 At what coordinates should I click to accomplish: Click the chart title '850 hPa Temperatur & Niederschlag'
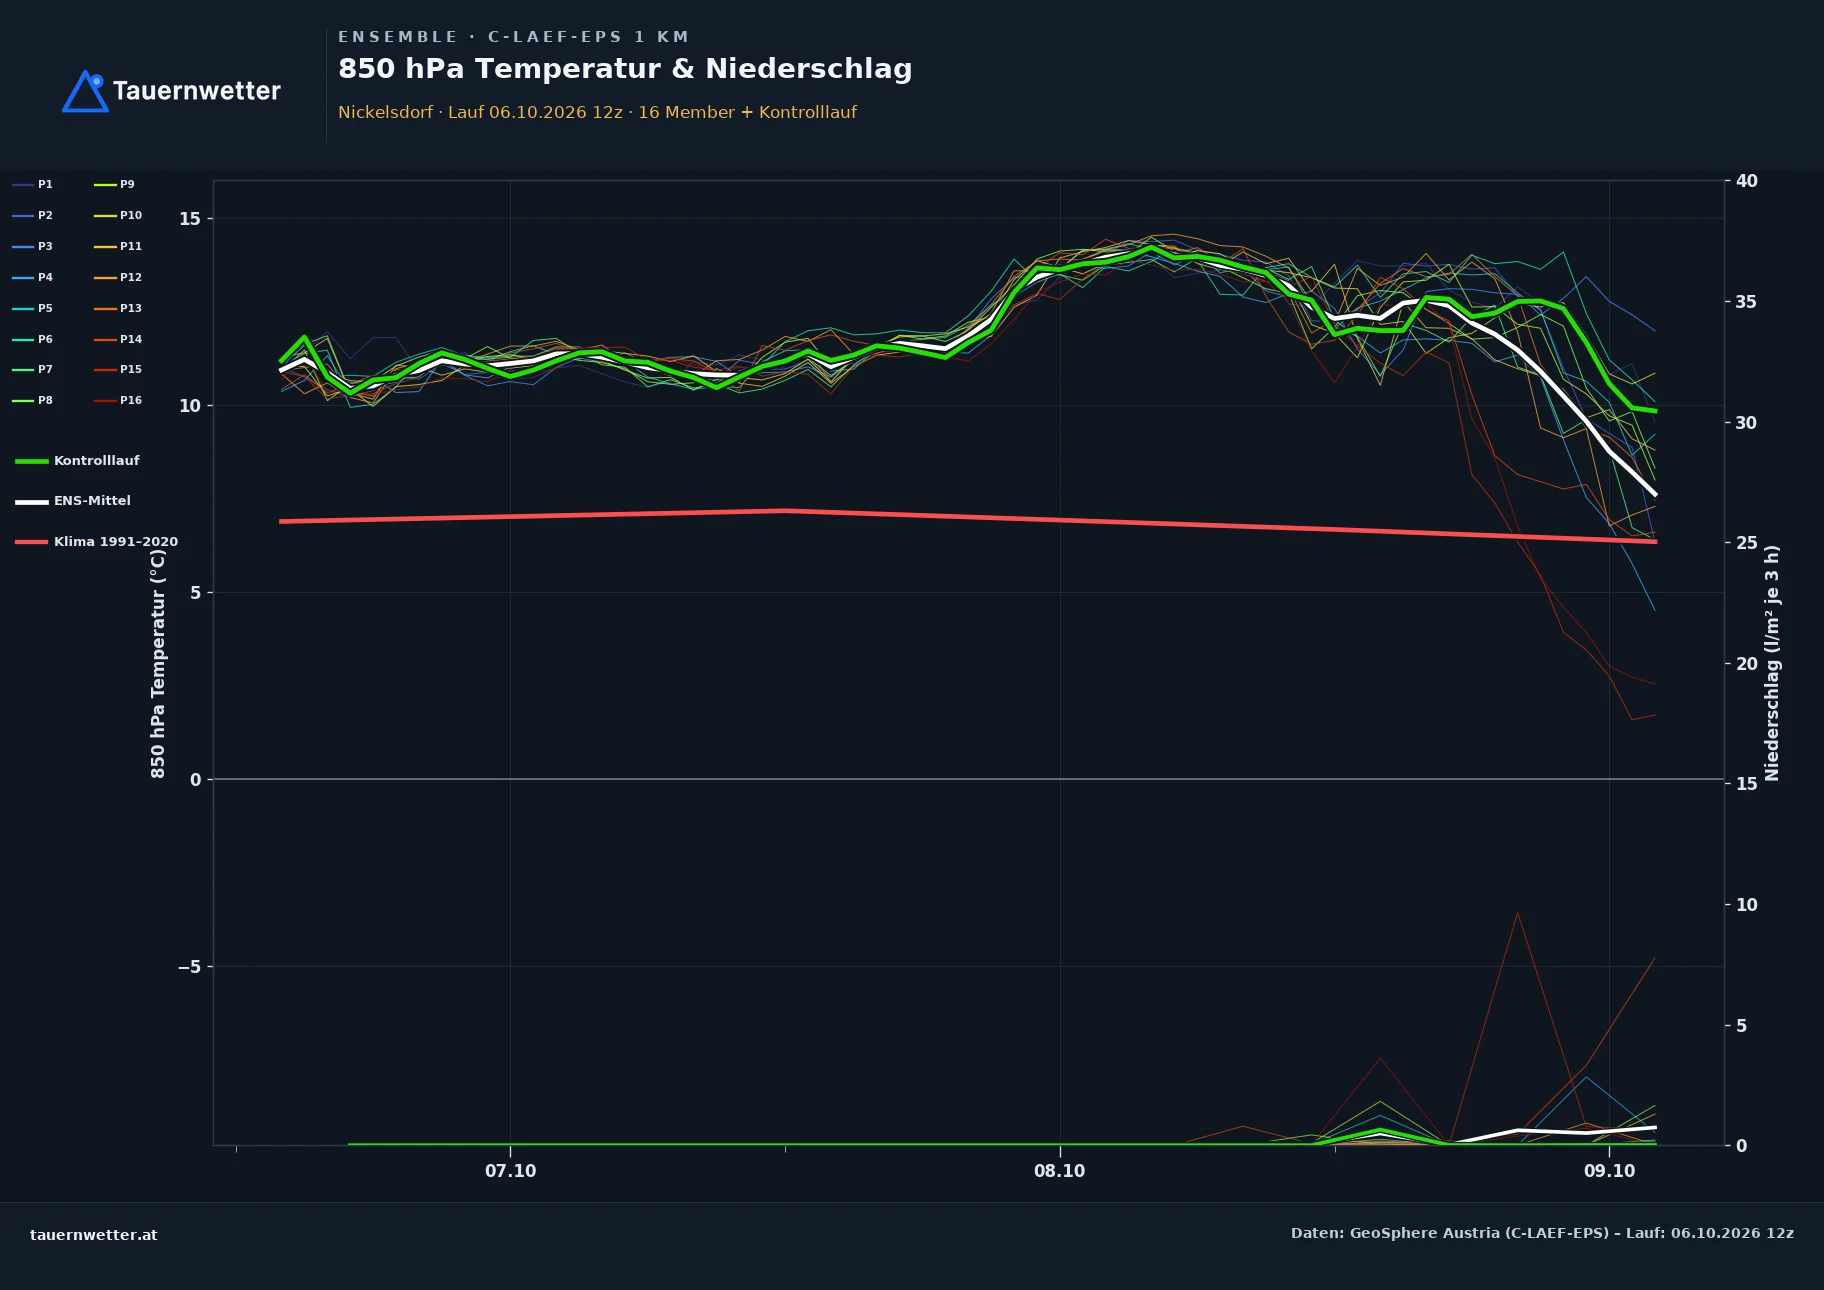(x=625, y=69)
